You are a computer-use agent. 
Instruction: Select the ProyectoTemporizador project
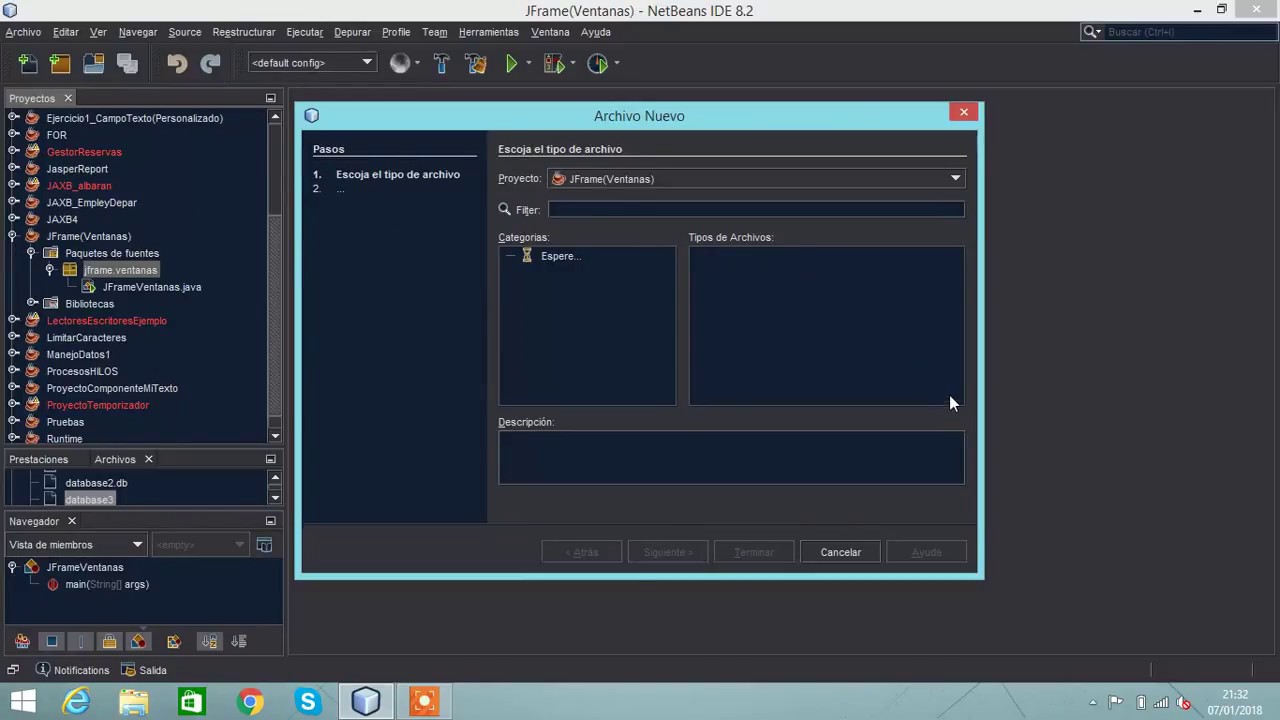98,405
